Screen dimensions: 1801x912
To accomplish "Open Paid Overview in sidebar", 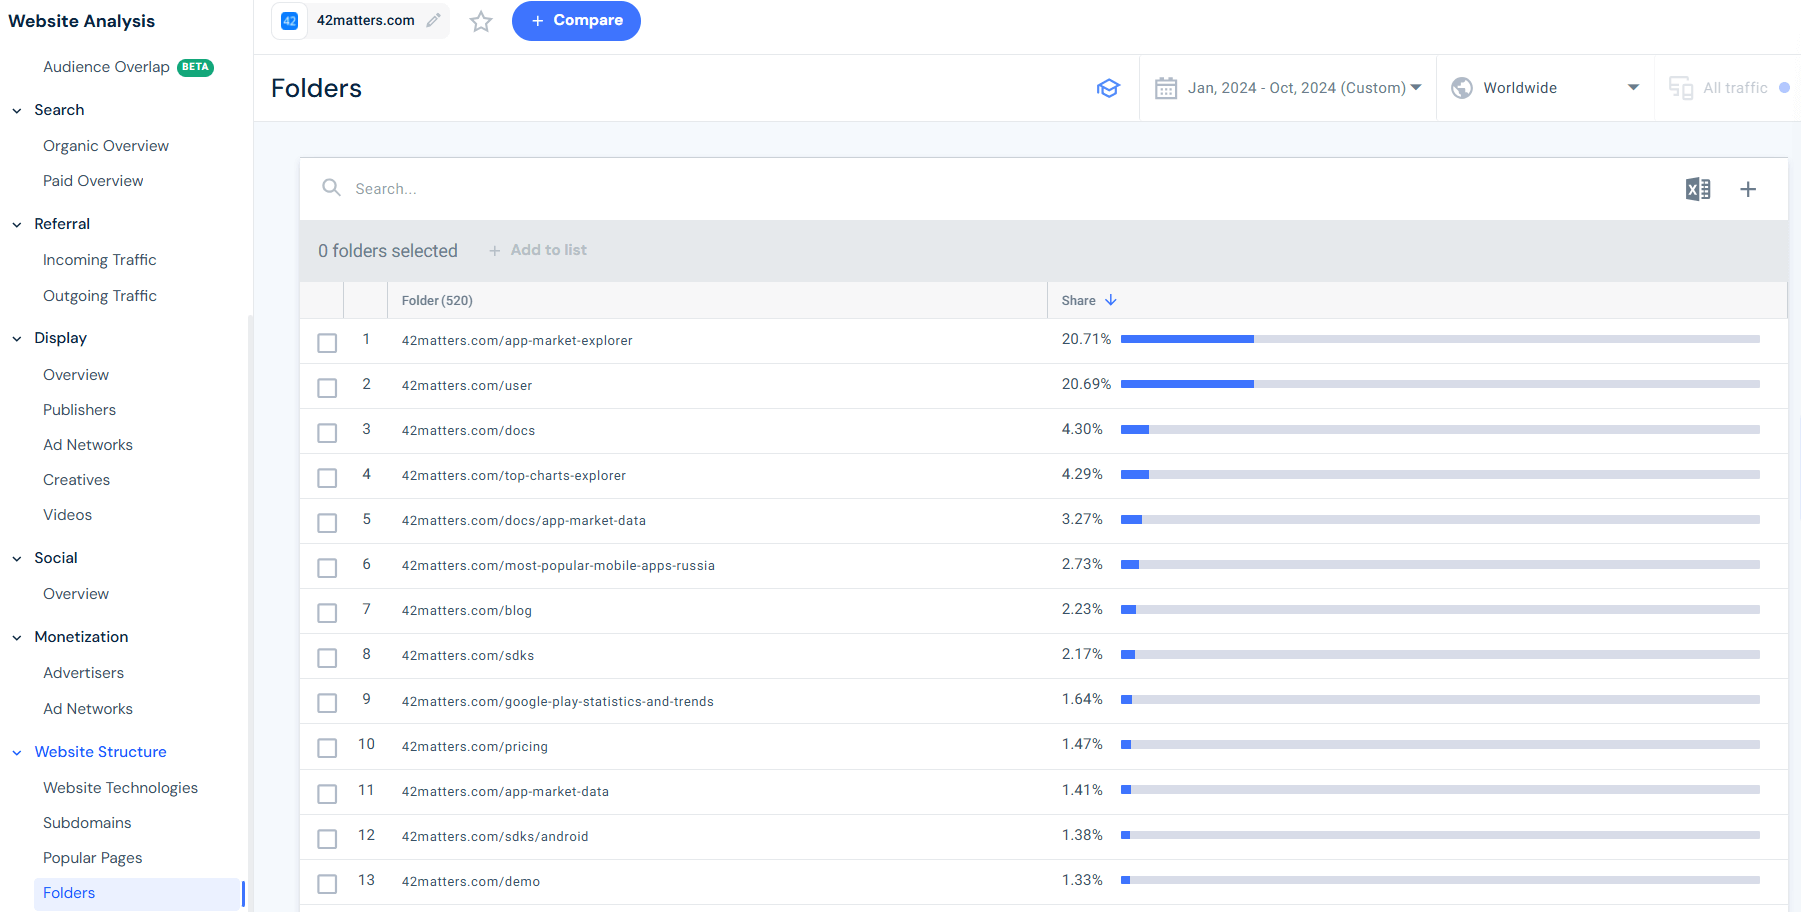I will 93,181.
